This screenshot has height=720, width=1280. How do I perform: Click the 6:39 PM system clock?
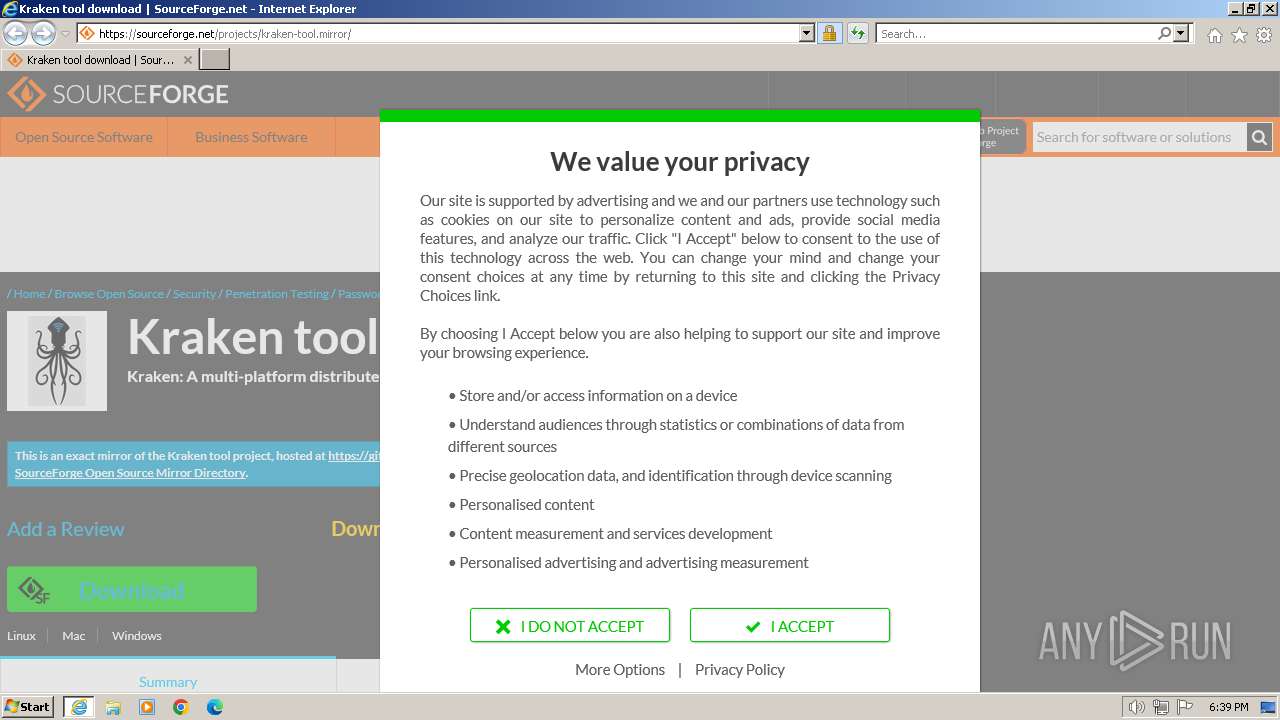click(x=1228, y=707)
